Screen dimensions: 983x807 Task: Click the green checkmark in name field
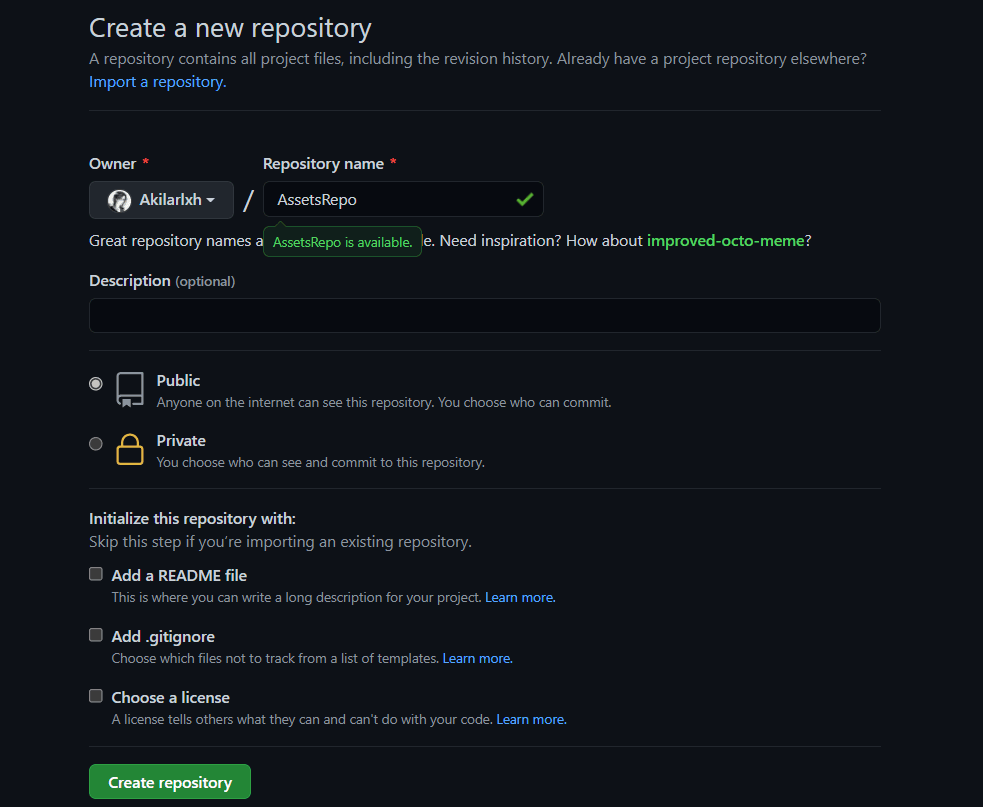click(x=524, y=200)
